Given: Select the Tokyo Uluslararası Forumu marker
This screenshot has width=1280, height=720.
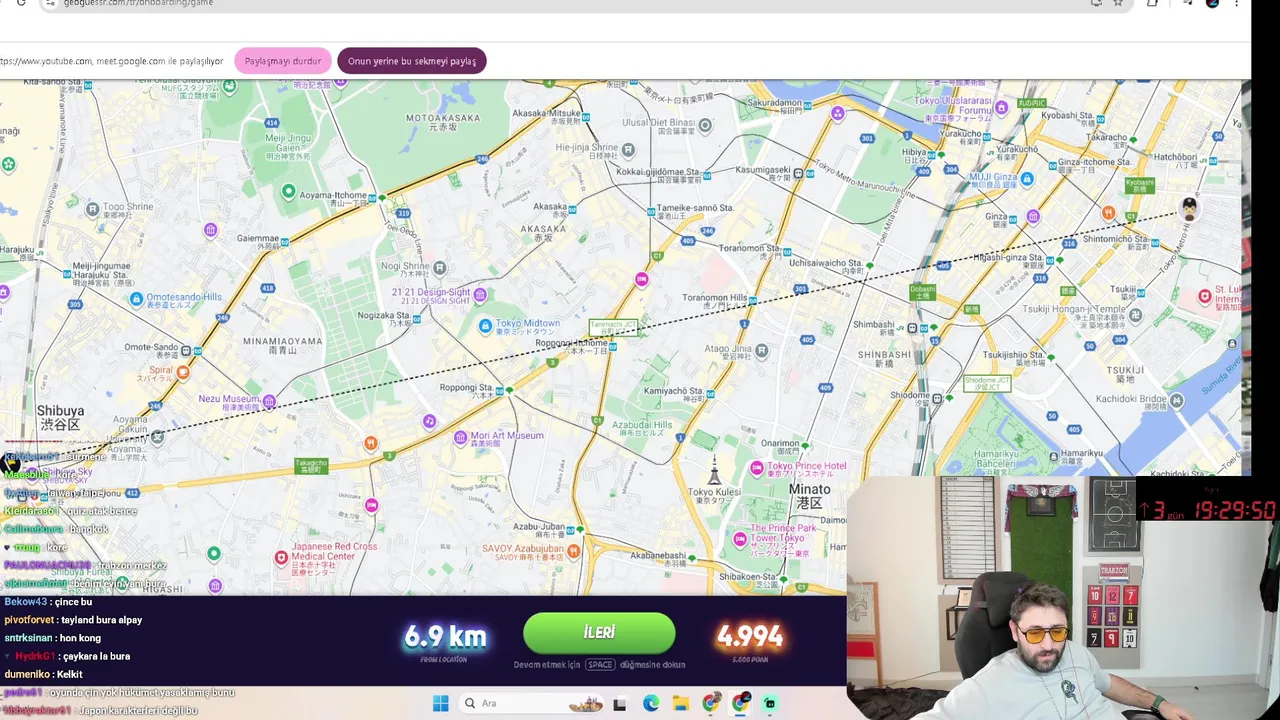Looking at the screenshot, I should (x=1002, y=107).
